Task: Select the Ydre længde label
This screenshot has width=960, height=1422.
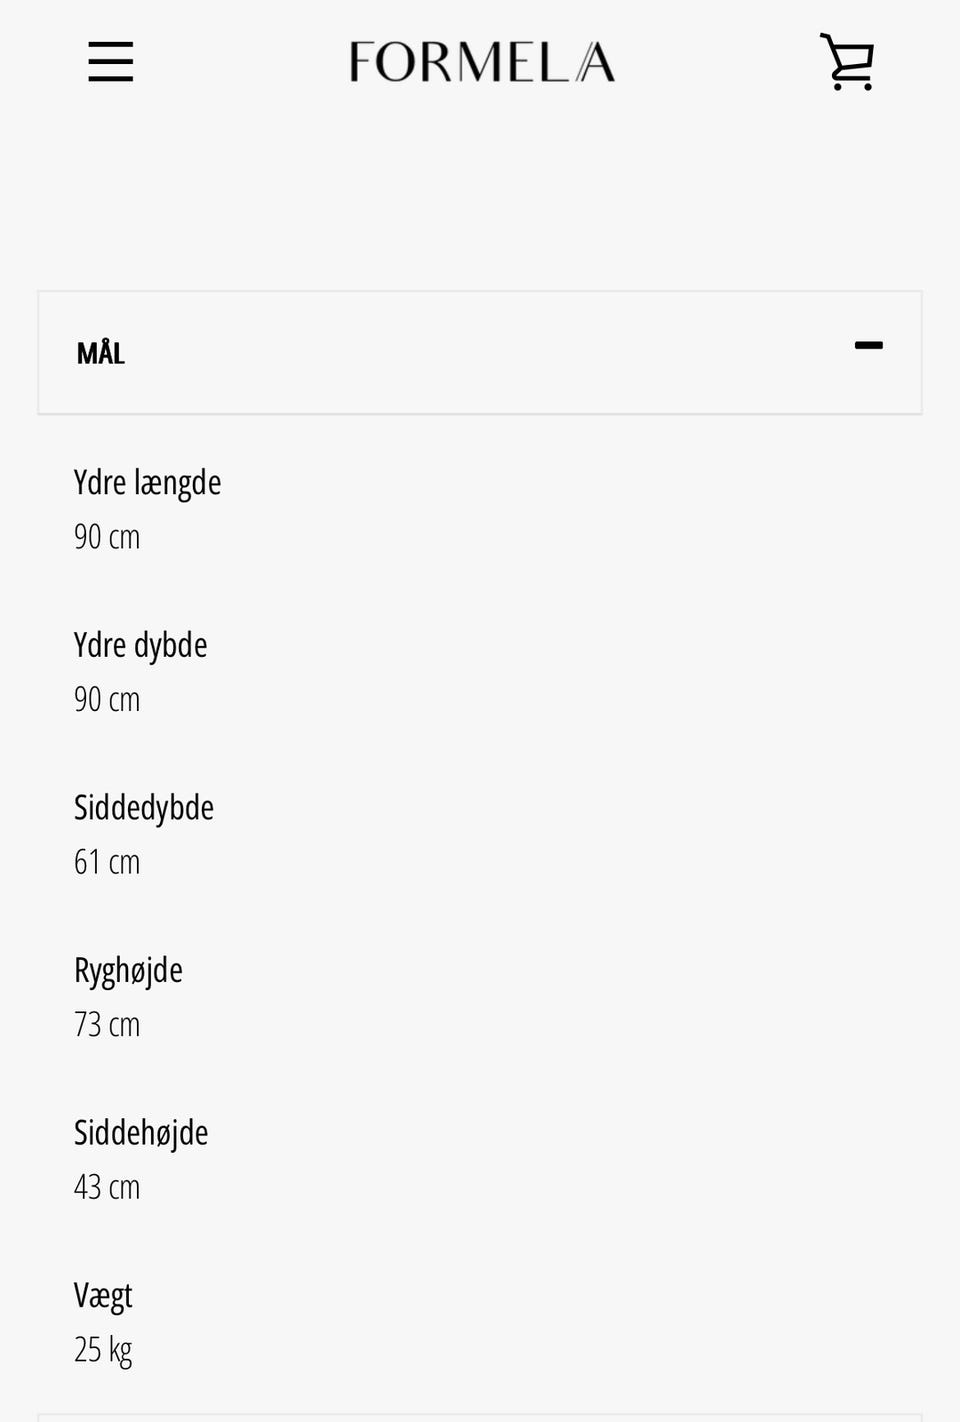Action: [x=147, y=483]
